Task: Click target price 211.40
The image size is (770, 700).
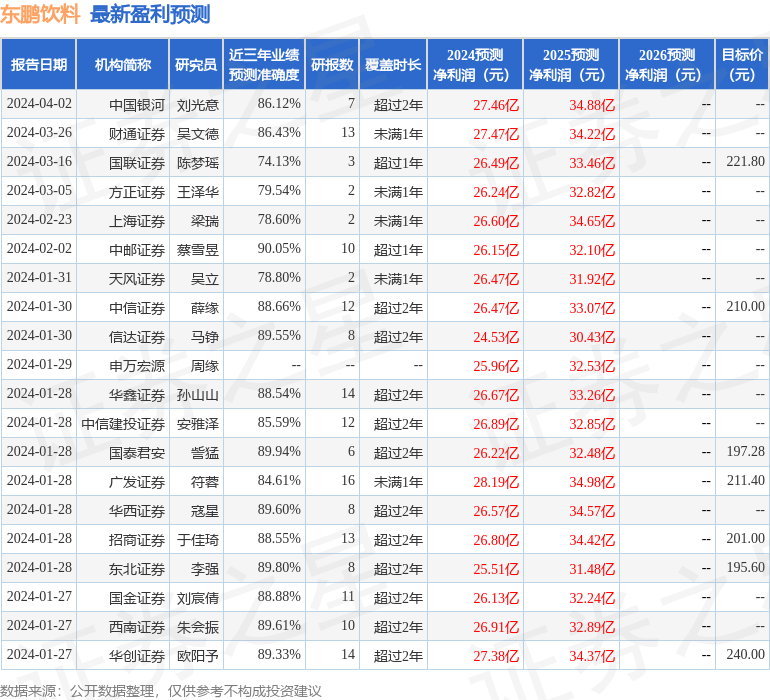Action: click(x=745, y=480)
